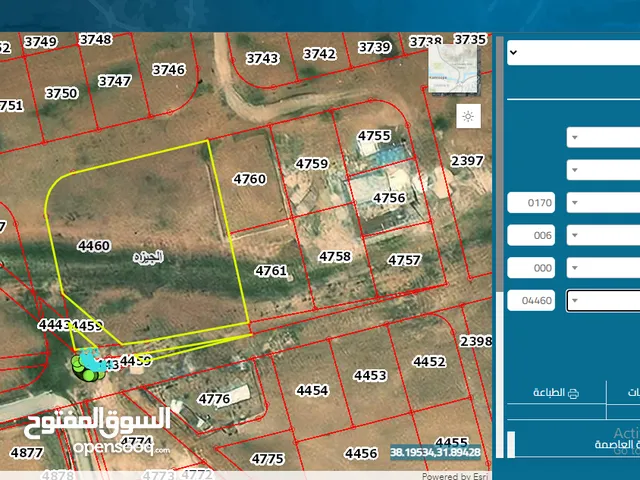Open the dropdown beside the 000 field

coord(603,268)
